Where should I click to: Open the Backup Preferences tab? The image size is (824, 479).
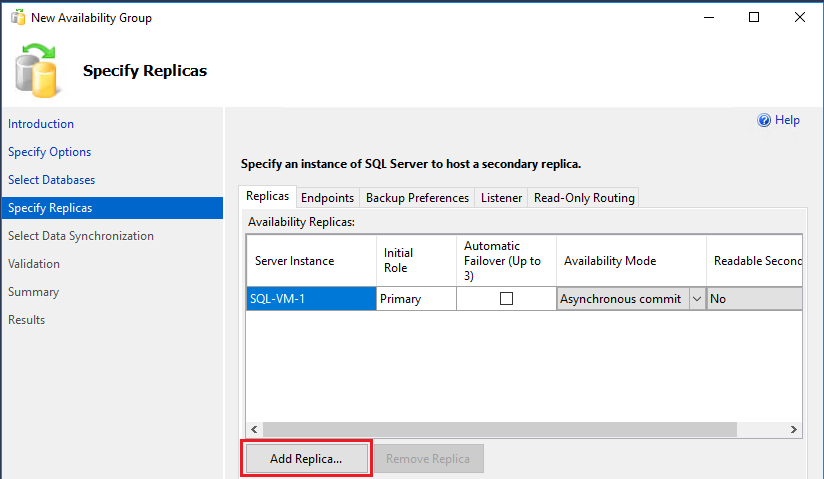417,198
